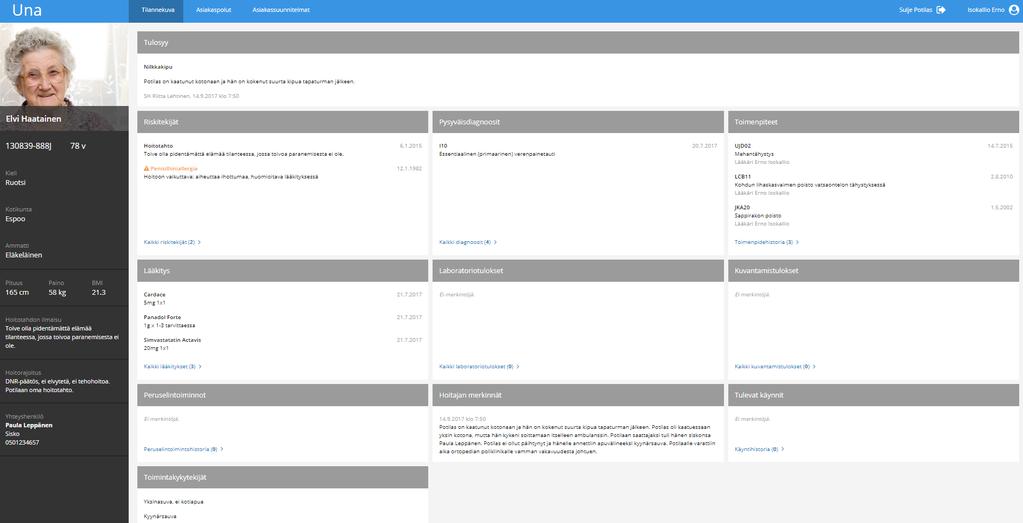
Task: Click the Toimenpiteet panel header
Action: [x=874, y=122]
